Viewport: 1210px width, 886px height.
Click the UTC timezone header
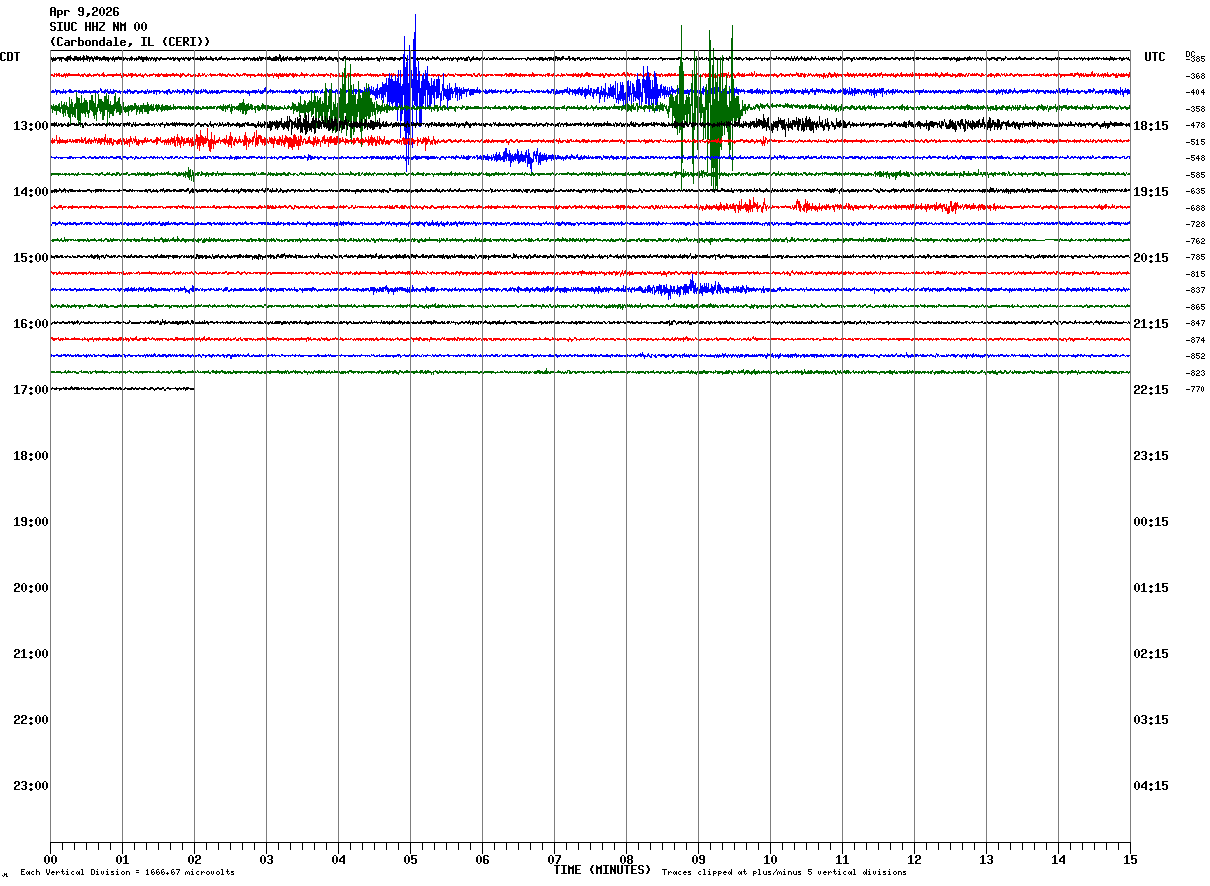pyautogui.click(x=1155, y=57)
